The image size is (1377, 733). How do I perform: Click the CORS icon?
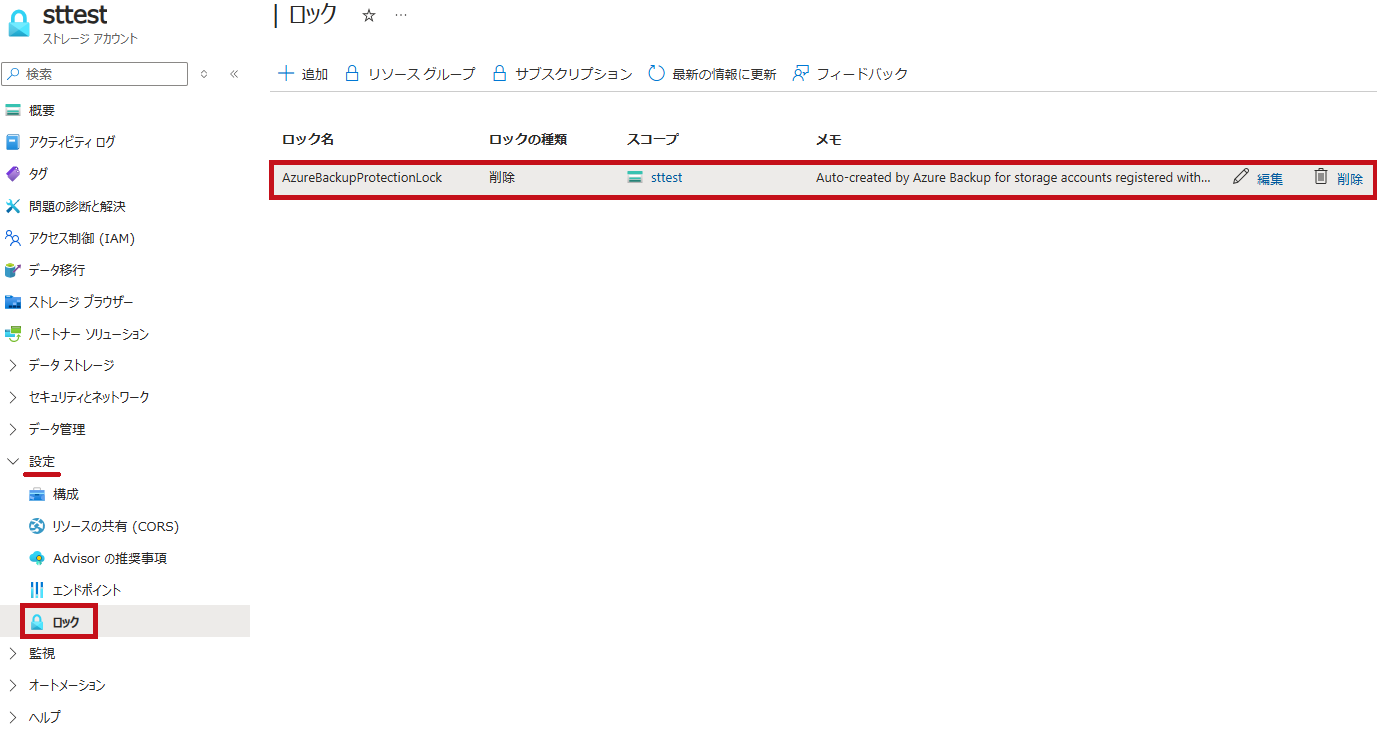(37, 526)
